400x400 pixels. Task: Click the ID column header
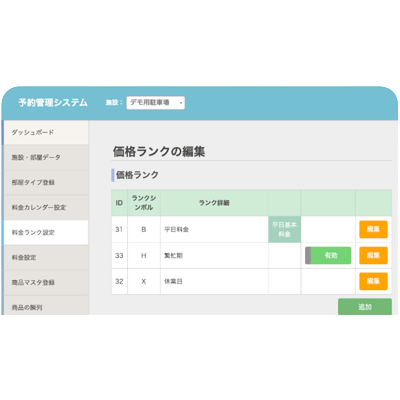pos(119,203)
